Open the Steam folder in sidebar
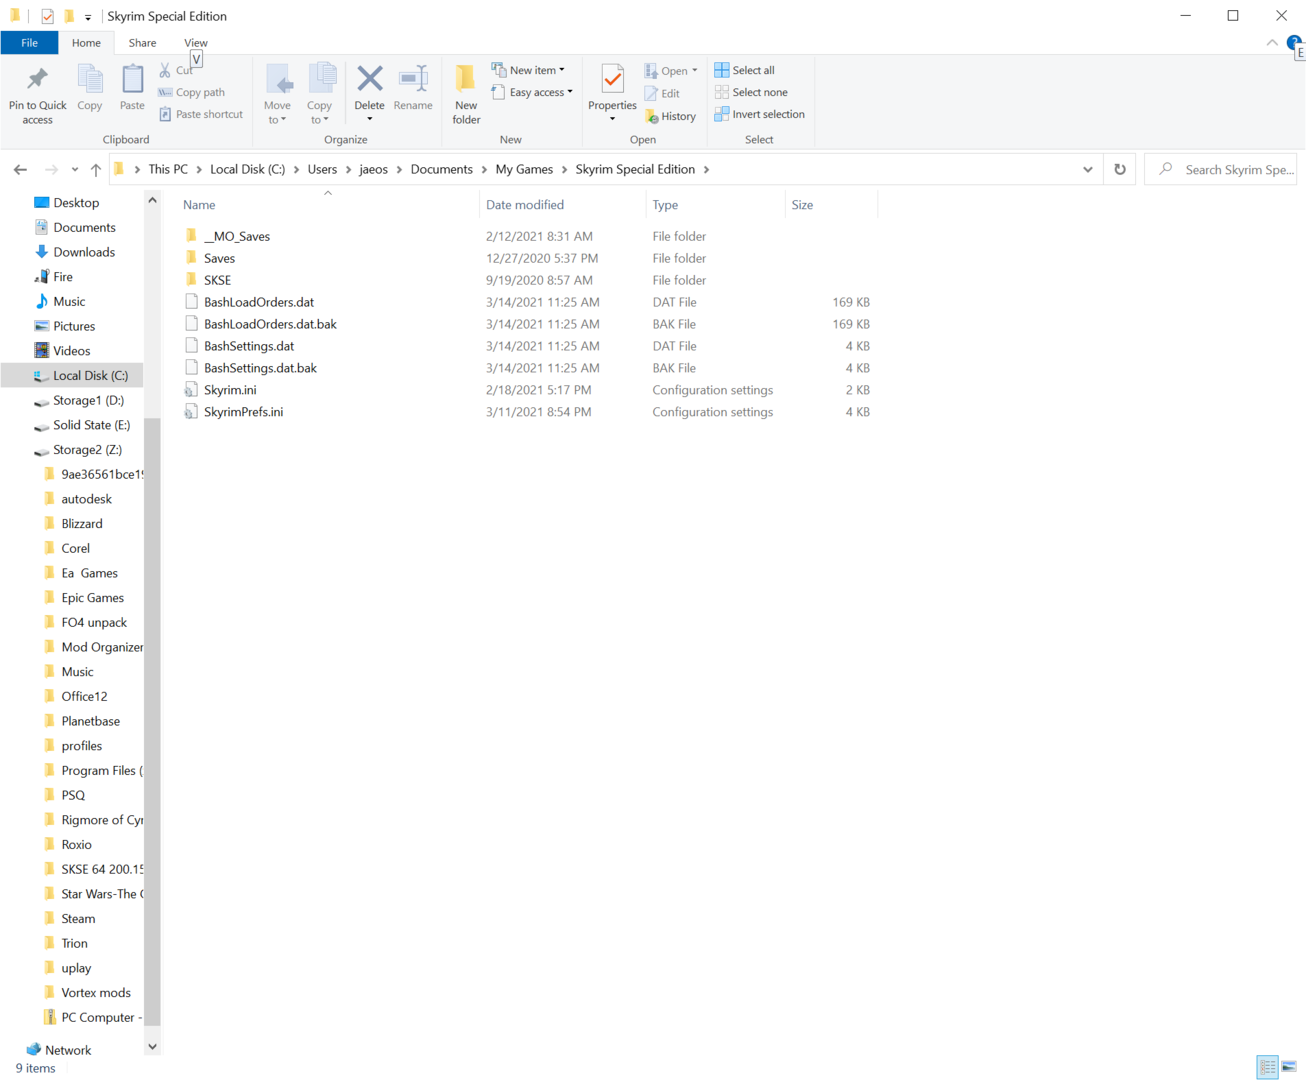The width and height of the screenshot is (1306, 1080). point(78,919)
